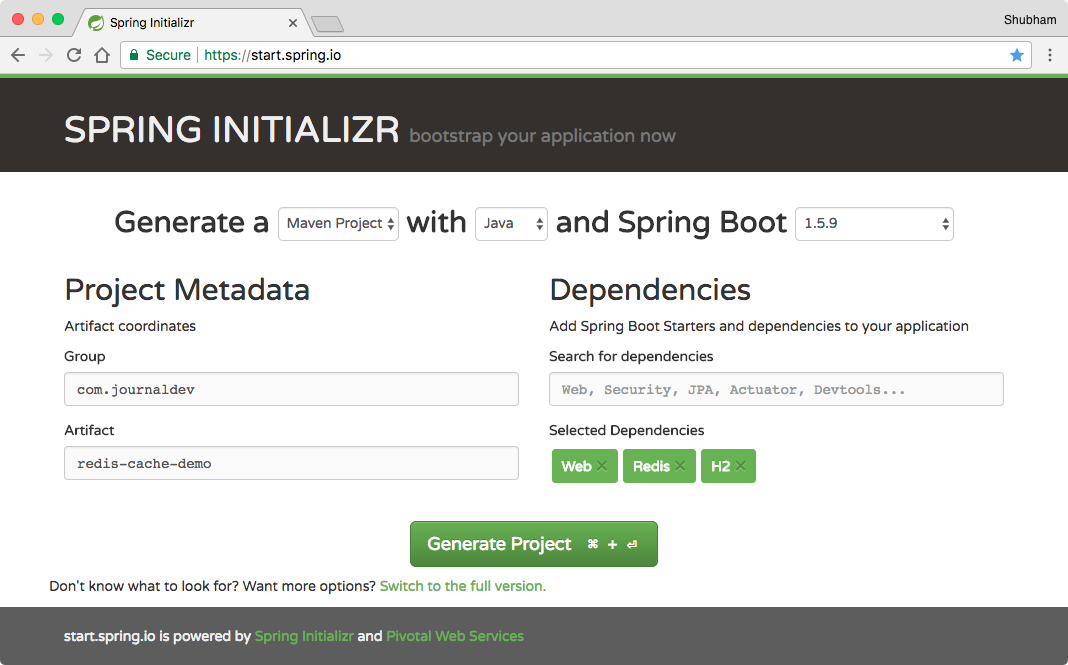This screenshot has width=1068, height=665.
Task: Remove the Redis dependency via its X
Action: pyautogui.click(x=680, y=466)
